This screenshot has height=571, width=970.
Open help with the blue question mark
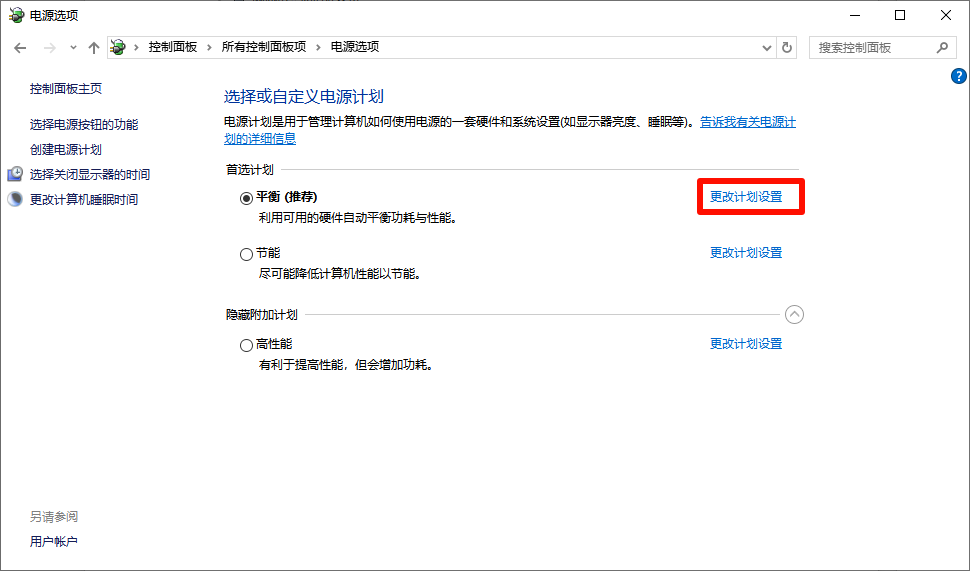(x=958, y=76)
